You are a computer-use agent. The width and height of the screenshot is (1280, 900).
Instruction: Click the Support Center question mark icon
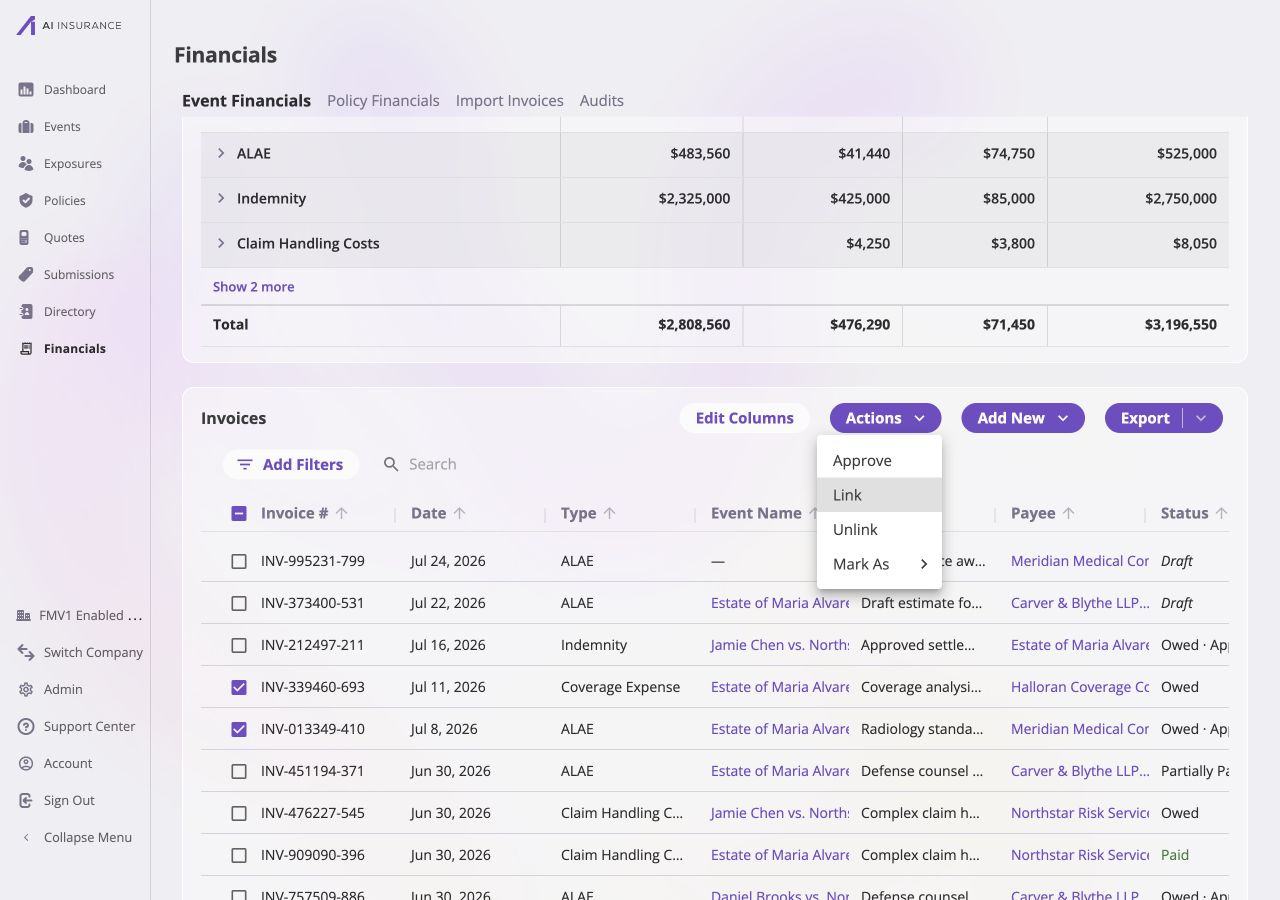(26, 727)
